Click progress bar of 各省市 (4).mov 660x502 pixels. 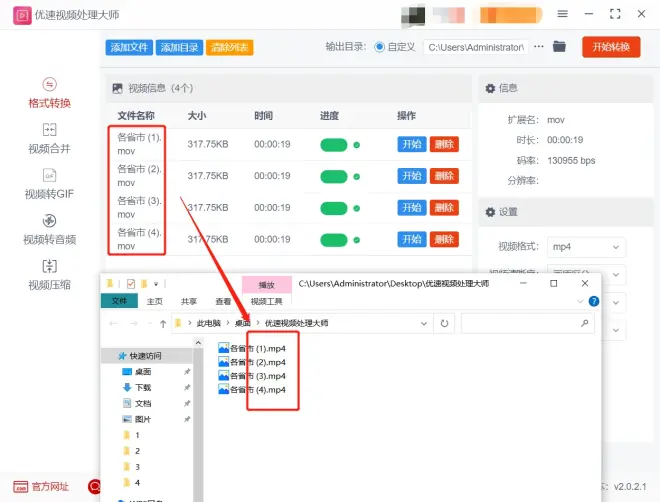coord(334,240)
